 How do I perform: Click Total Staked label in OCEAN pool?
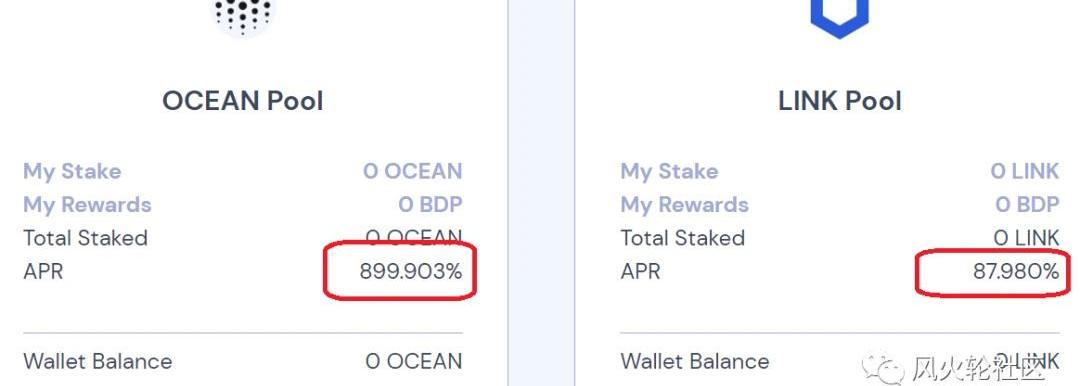click(x=85, y=238)
